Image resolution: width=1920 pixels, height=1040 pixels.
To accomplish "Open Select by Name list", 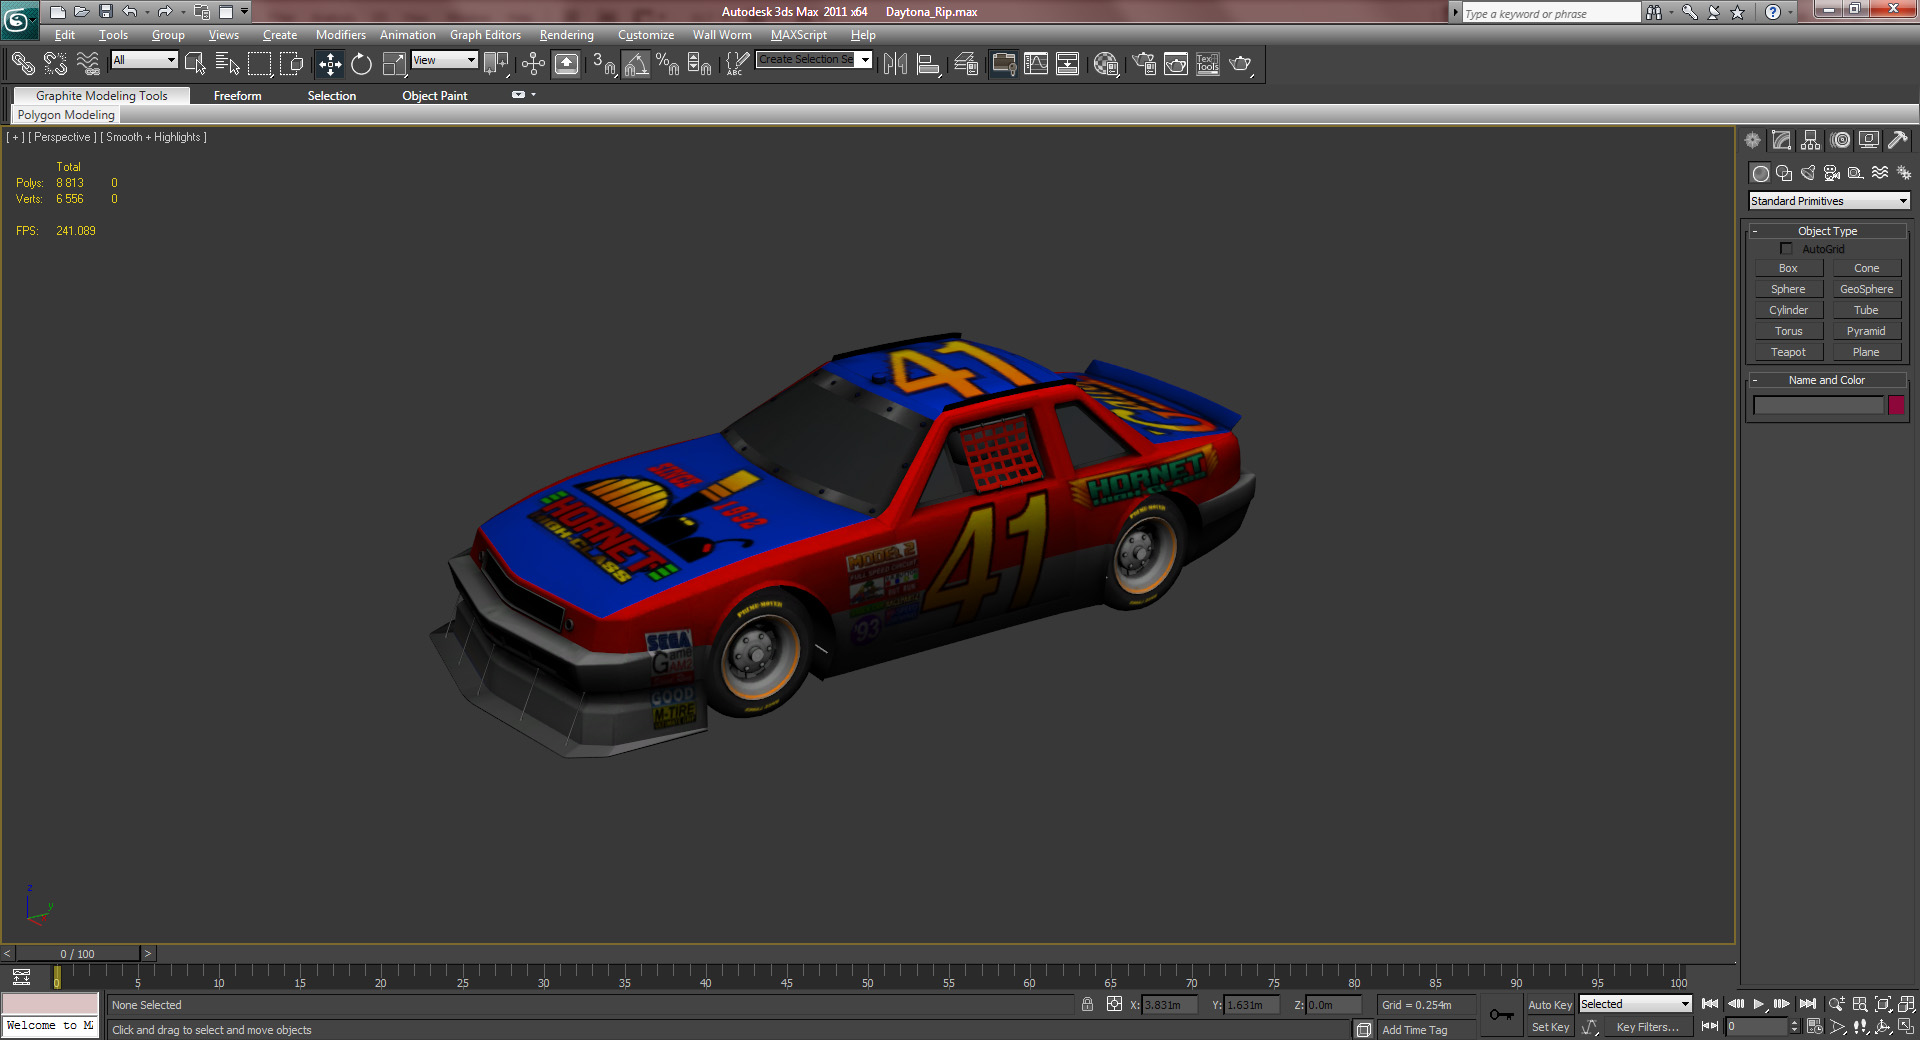I will click(x=227, y=64).
